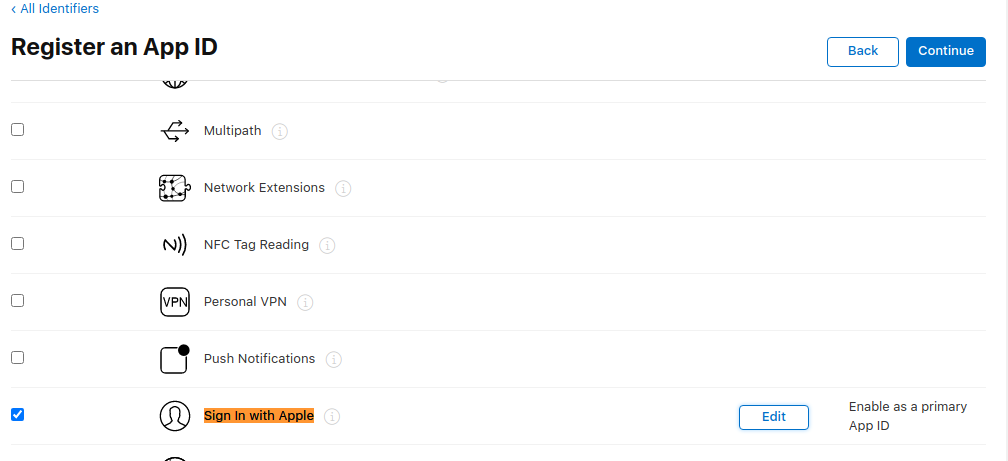This screenshot has height=461, width=1008.
Task: Go back via All Identifiers link
Action: pos(55,9)
